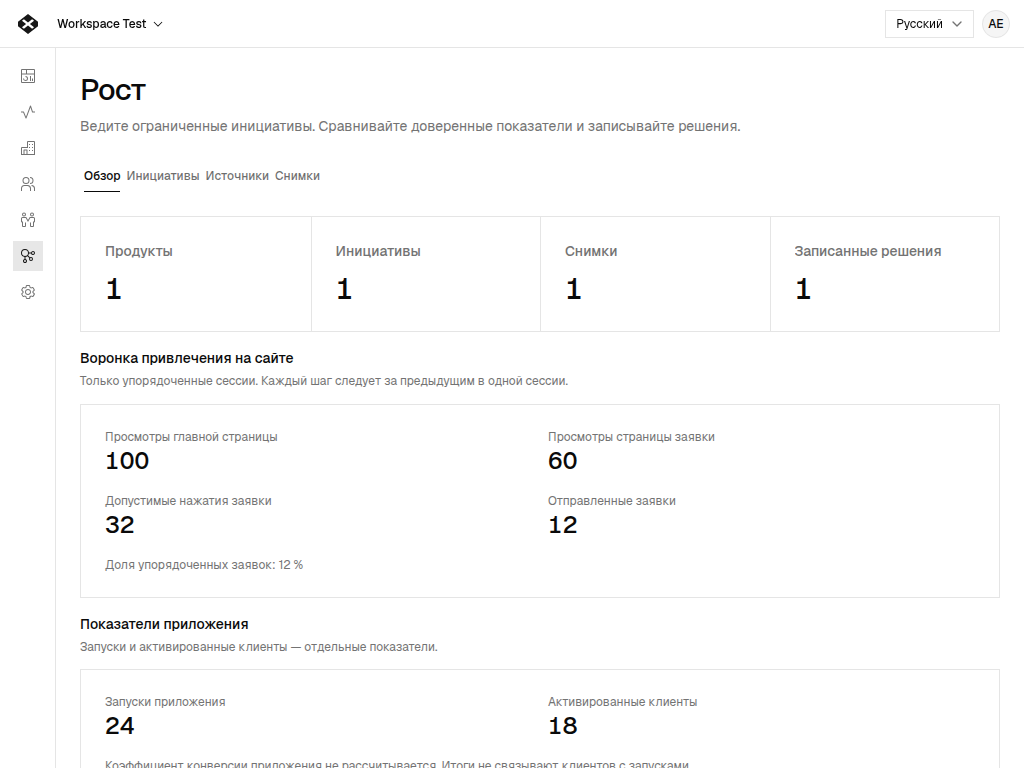Open the buildings icon in sidebar
Screen dimensions: 1024x768
28,148
